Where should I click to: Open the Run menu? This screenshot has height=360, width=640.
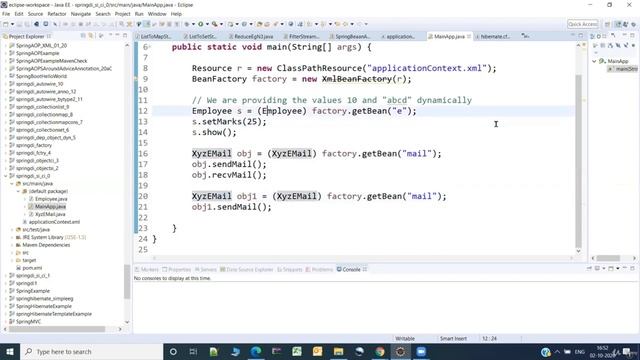click(x=139, y=14)
